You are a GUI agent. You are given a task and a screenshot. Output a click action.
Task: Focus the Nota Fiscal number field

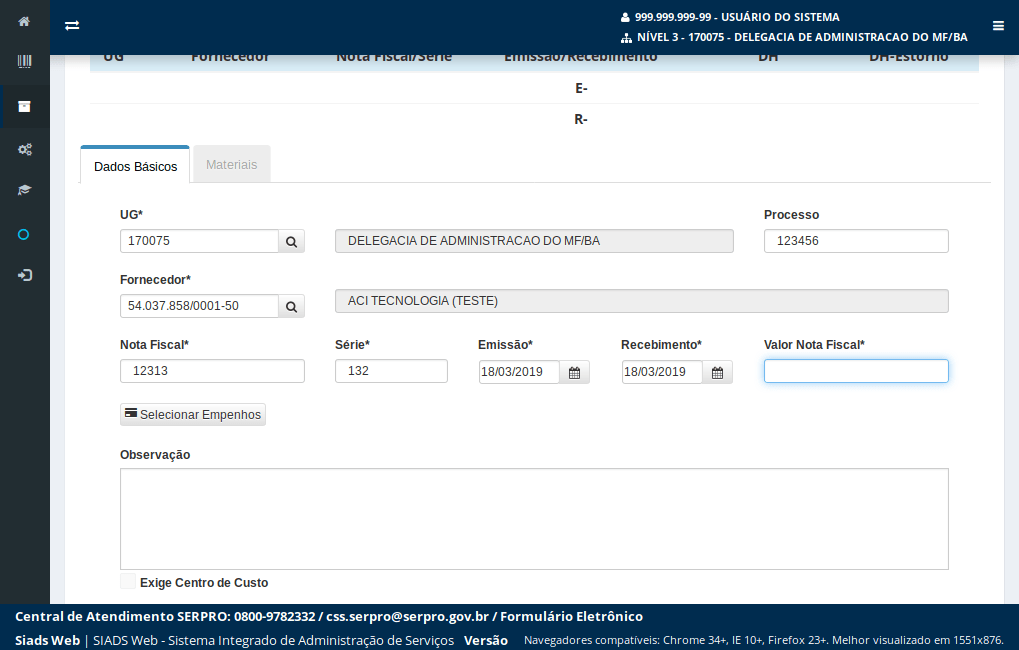[213, 371]
